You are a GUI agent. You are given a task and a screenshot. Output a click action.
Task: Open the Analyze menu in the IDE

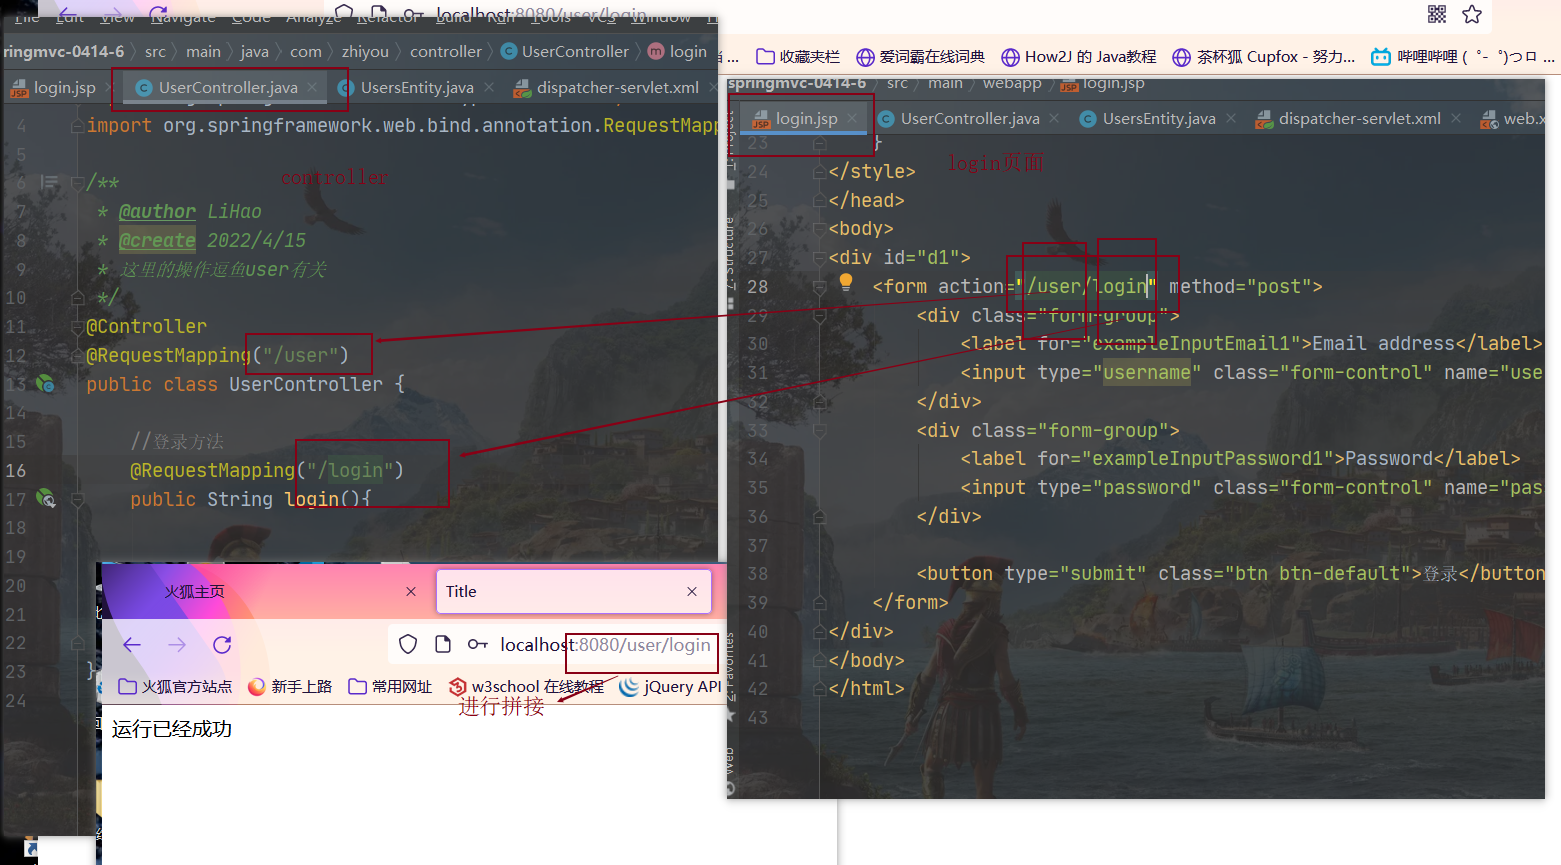(x=313, y=17)
